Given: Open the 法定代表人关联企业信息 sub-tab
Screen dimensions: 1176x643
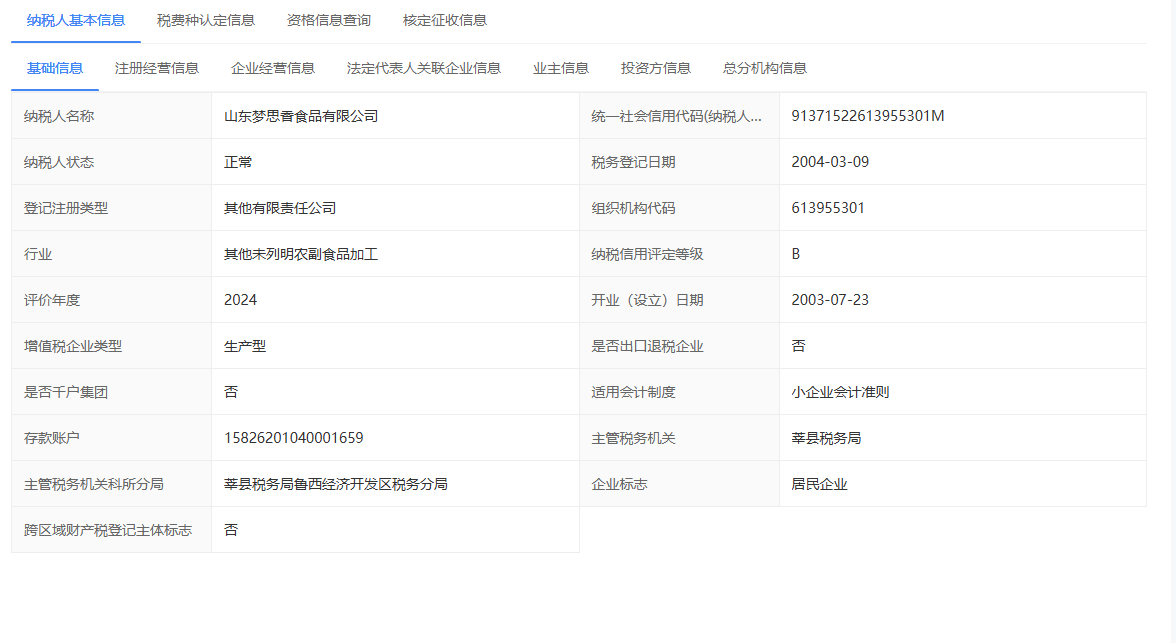Looking at the screenshot, I should tap(424, 68).
